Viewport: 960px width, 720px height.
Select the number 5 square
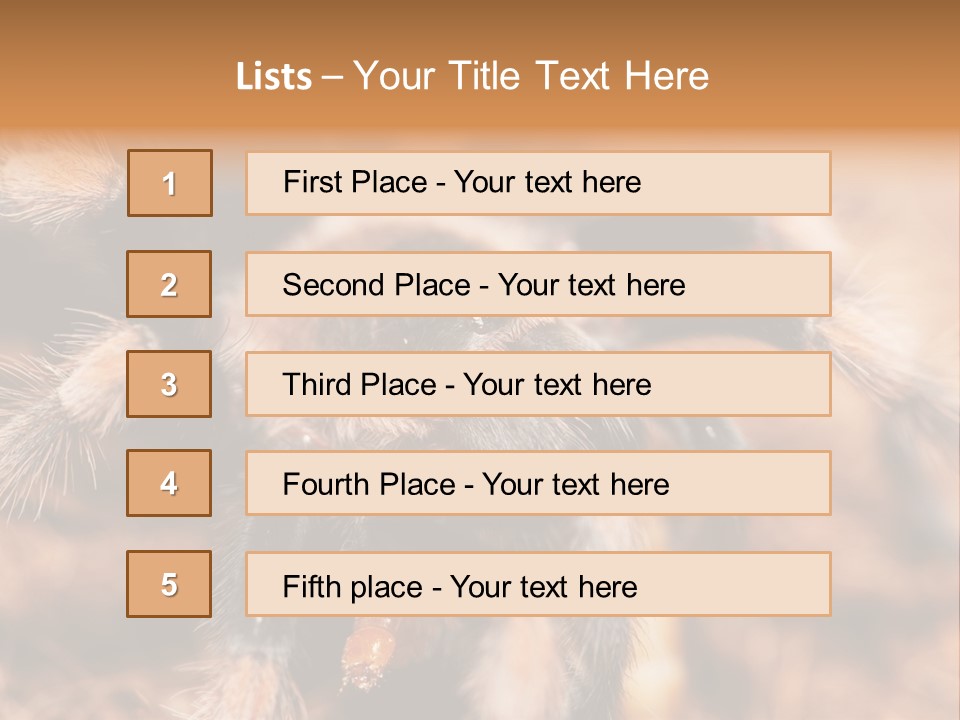(x=170, y=584)
